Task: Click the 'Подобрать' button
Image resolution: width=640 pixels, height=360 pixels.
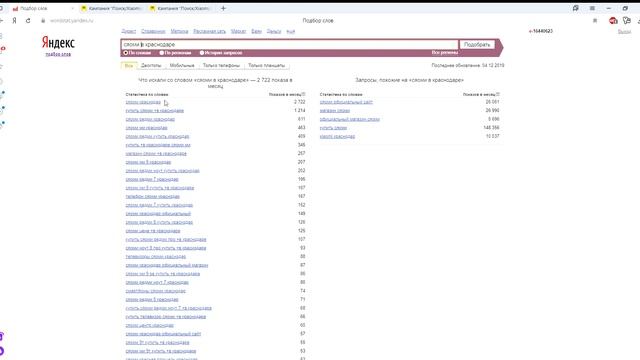Action: (477, 44)
